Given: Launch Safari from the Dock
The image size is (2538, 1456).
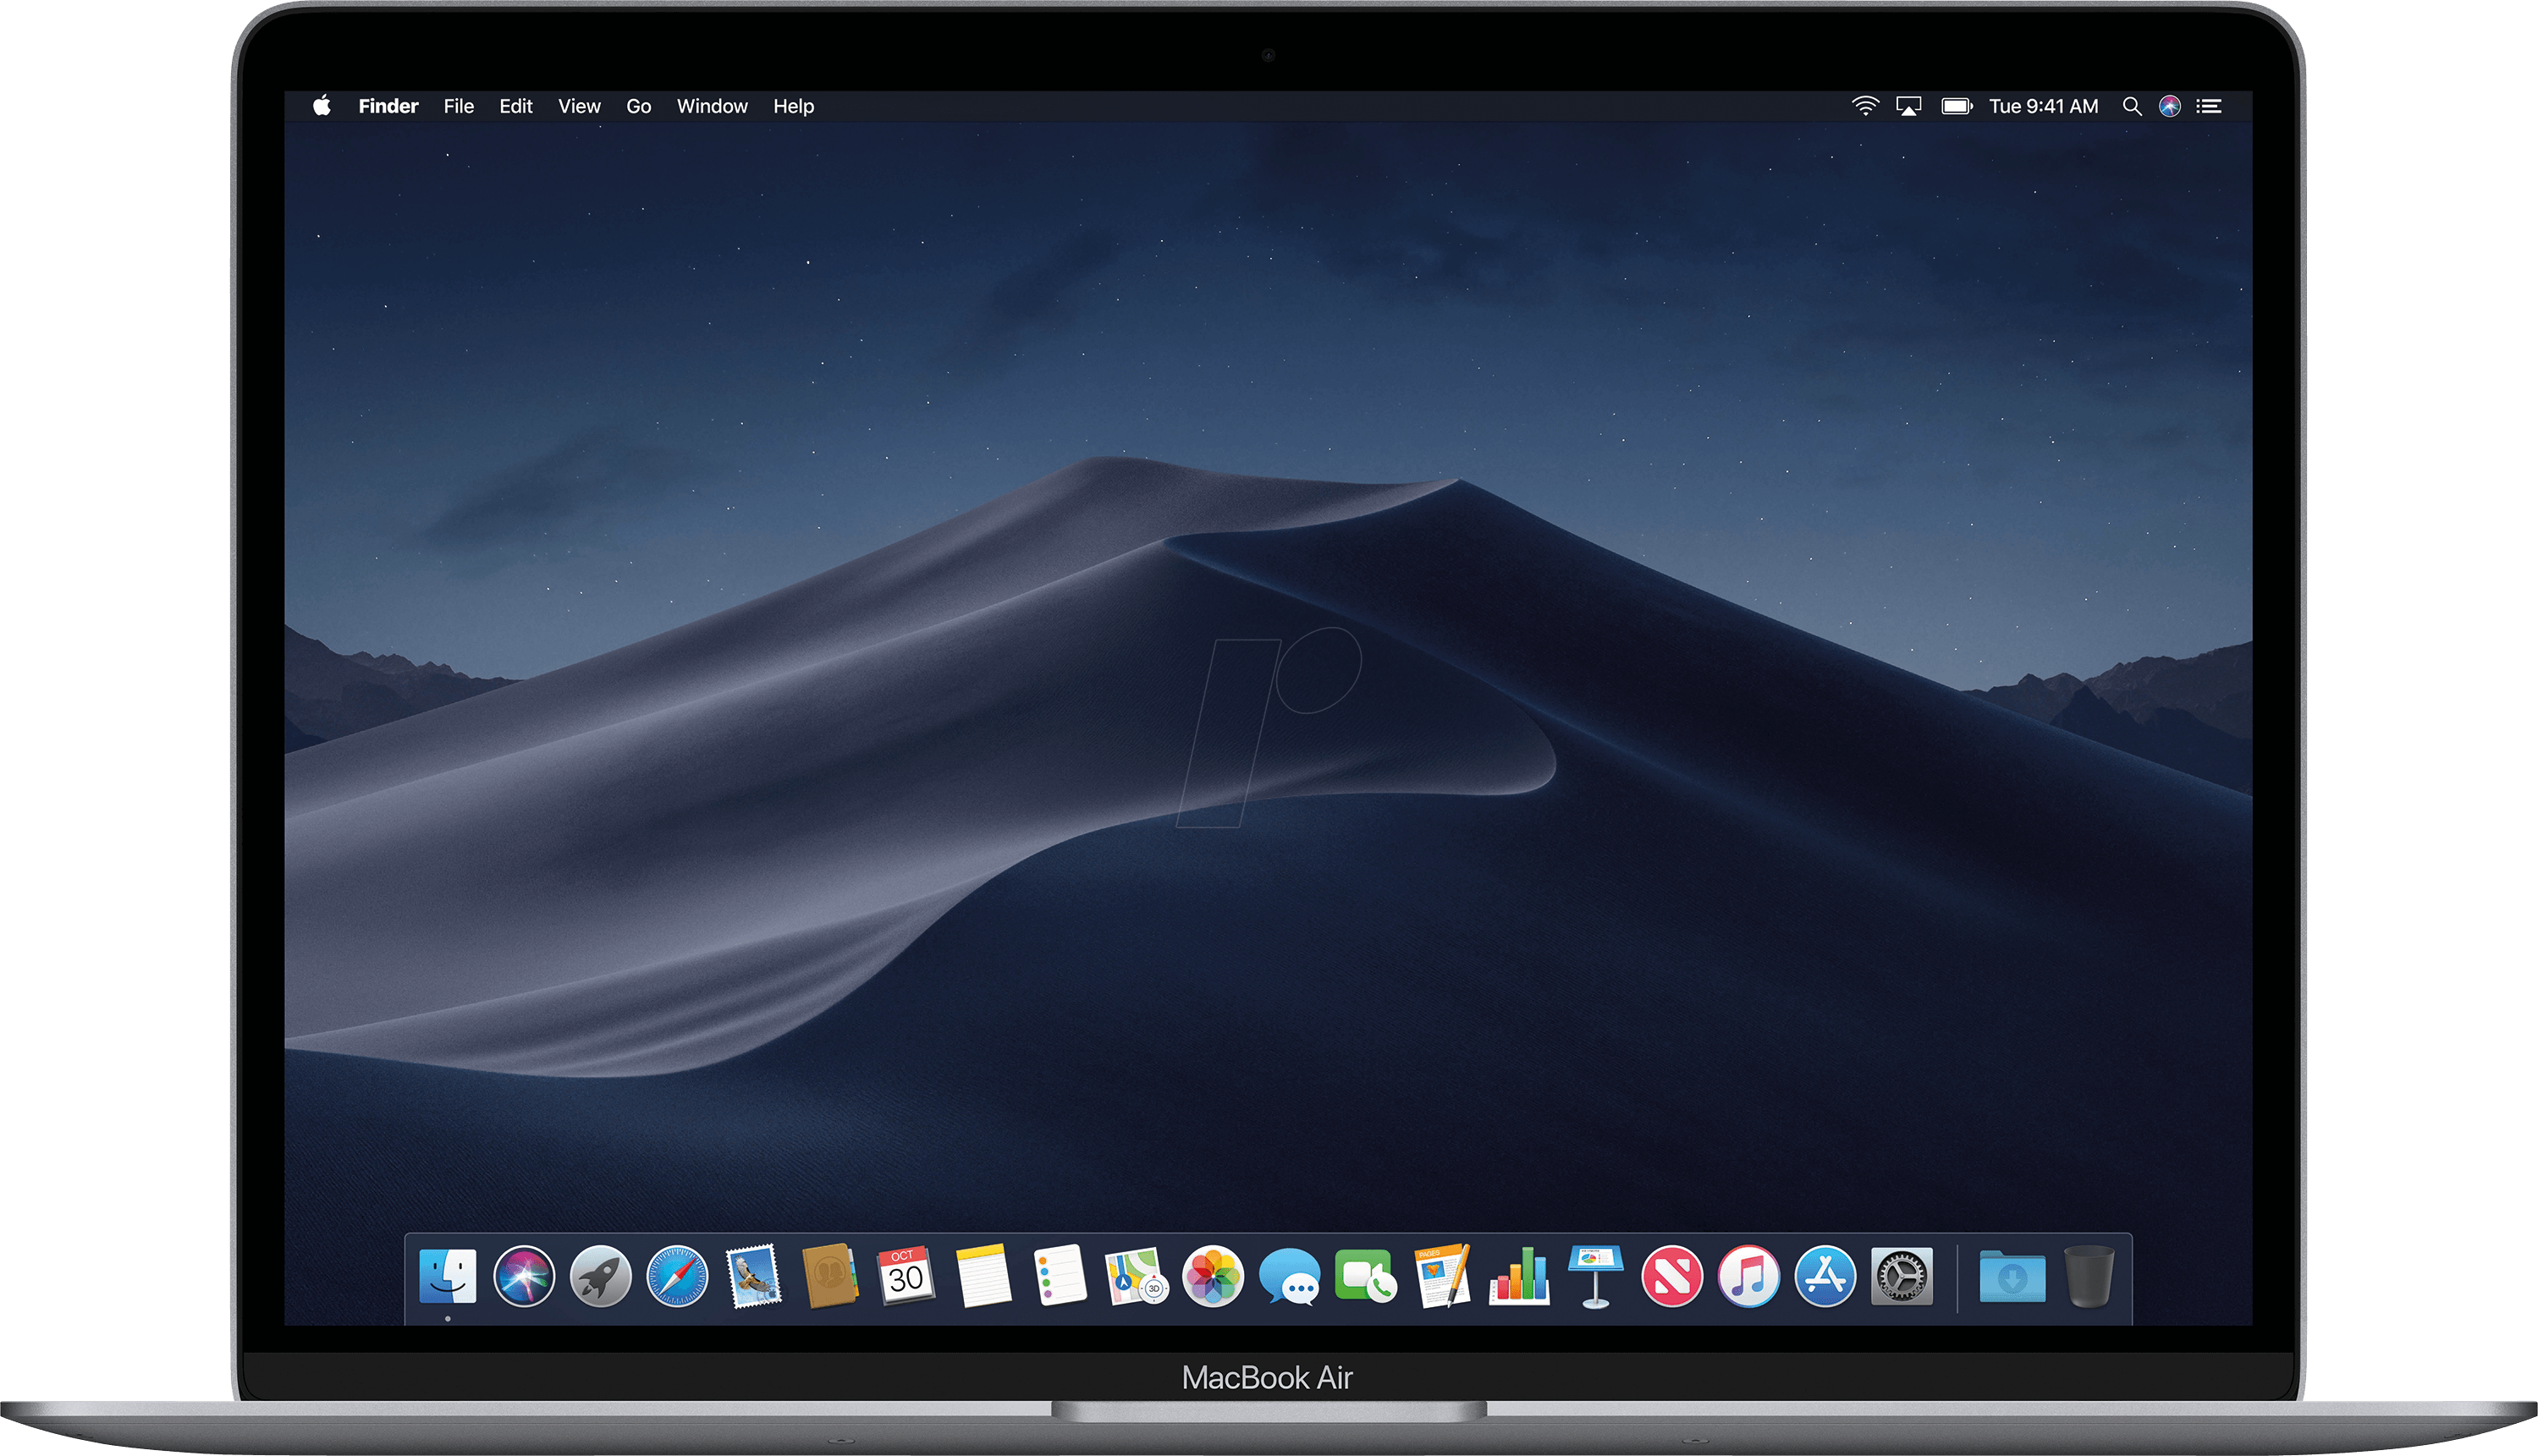Looking at the screenshot, I should coord(677,1277).
